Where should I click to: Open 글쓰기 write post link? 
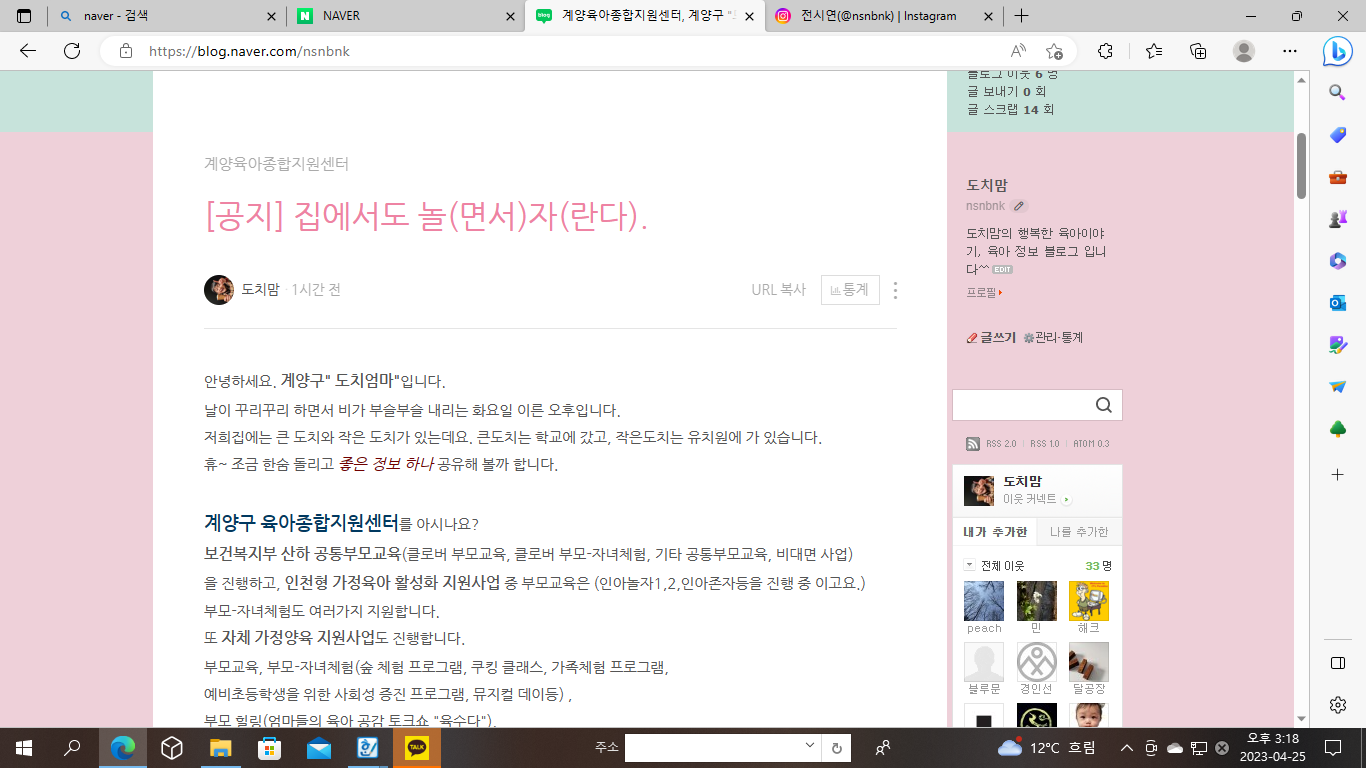point(991,338)
